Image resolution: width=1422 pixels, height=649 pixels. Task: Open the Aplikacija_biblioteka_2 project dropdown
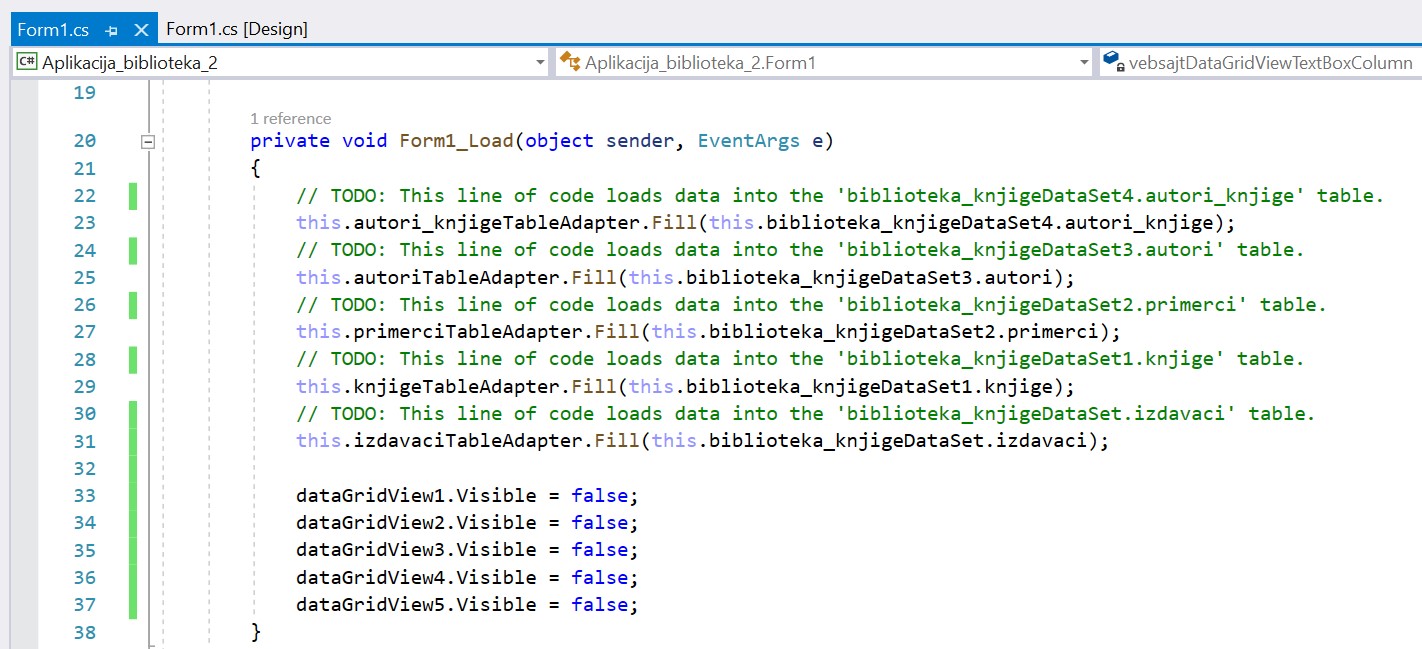coord(540,63)
